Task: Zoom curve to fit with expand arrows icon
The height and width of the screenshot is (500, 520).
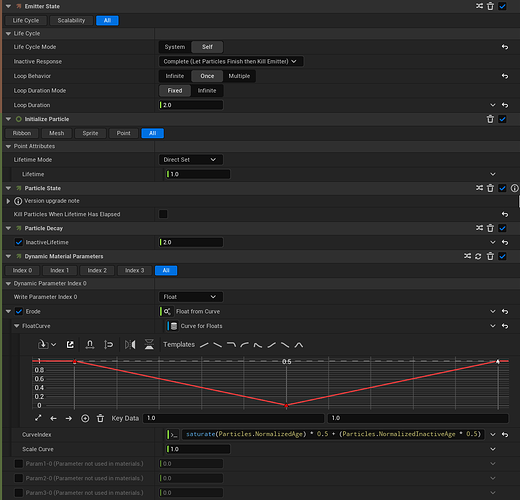Action: point(38,418)
